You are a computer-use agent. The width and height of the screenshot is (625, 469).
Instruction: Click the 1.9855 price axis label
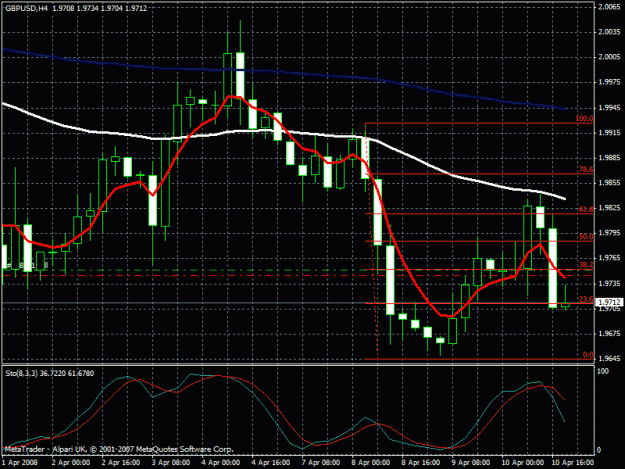[x=609, y=183]
